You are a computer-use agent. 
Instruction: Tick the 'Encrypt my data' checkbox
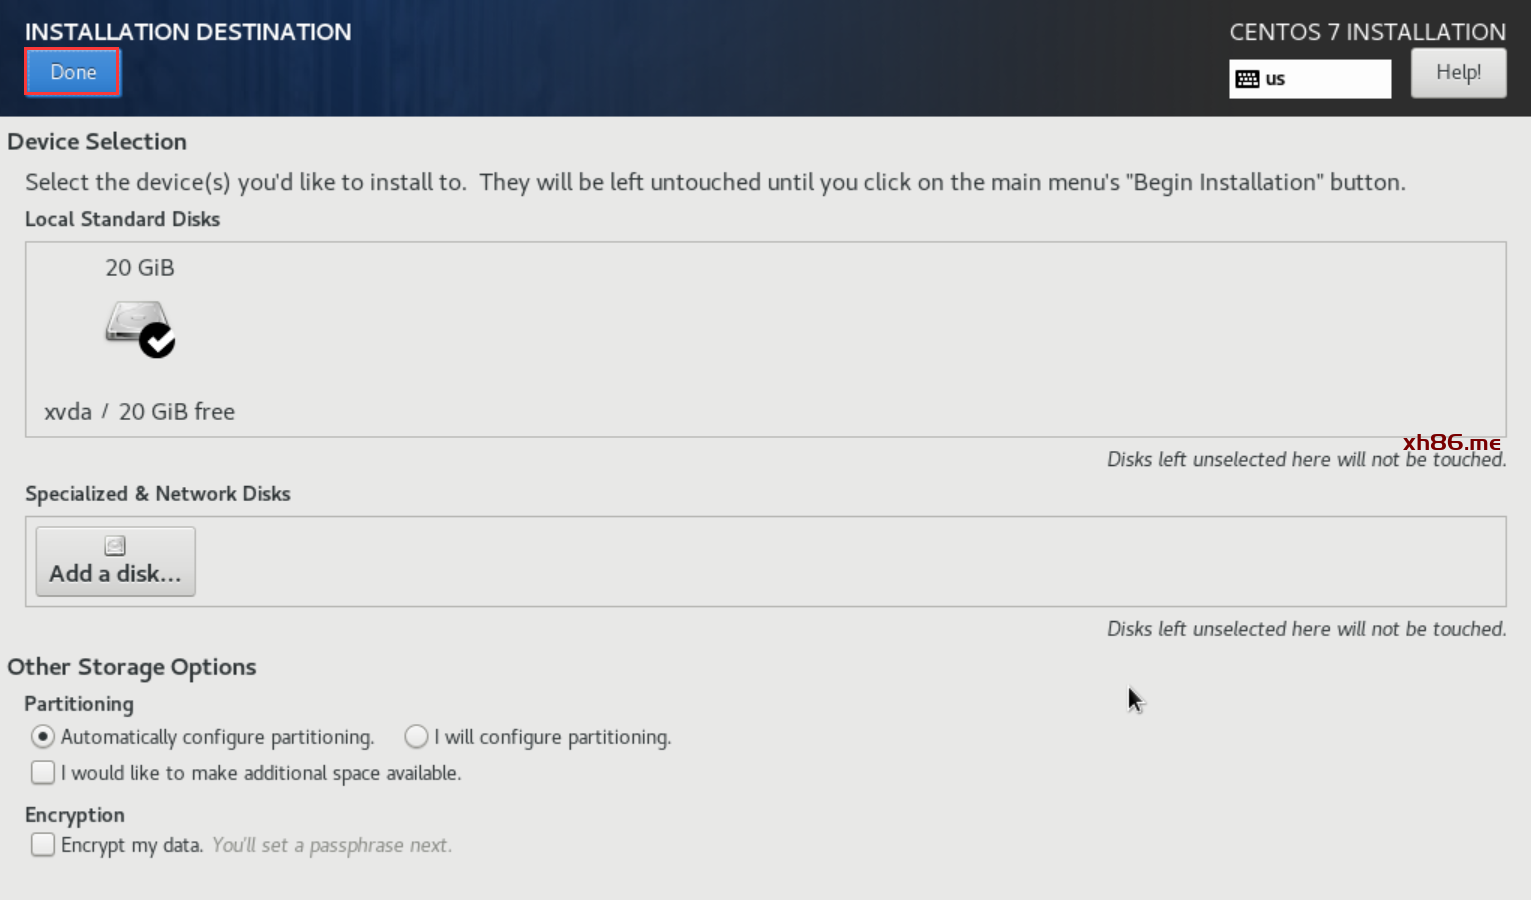tap(43, 845)
